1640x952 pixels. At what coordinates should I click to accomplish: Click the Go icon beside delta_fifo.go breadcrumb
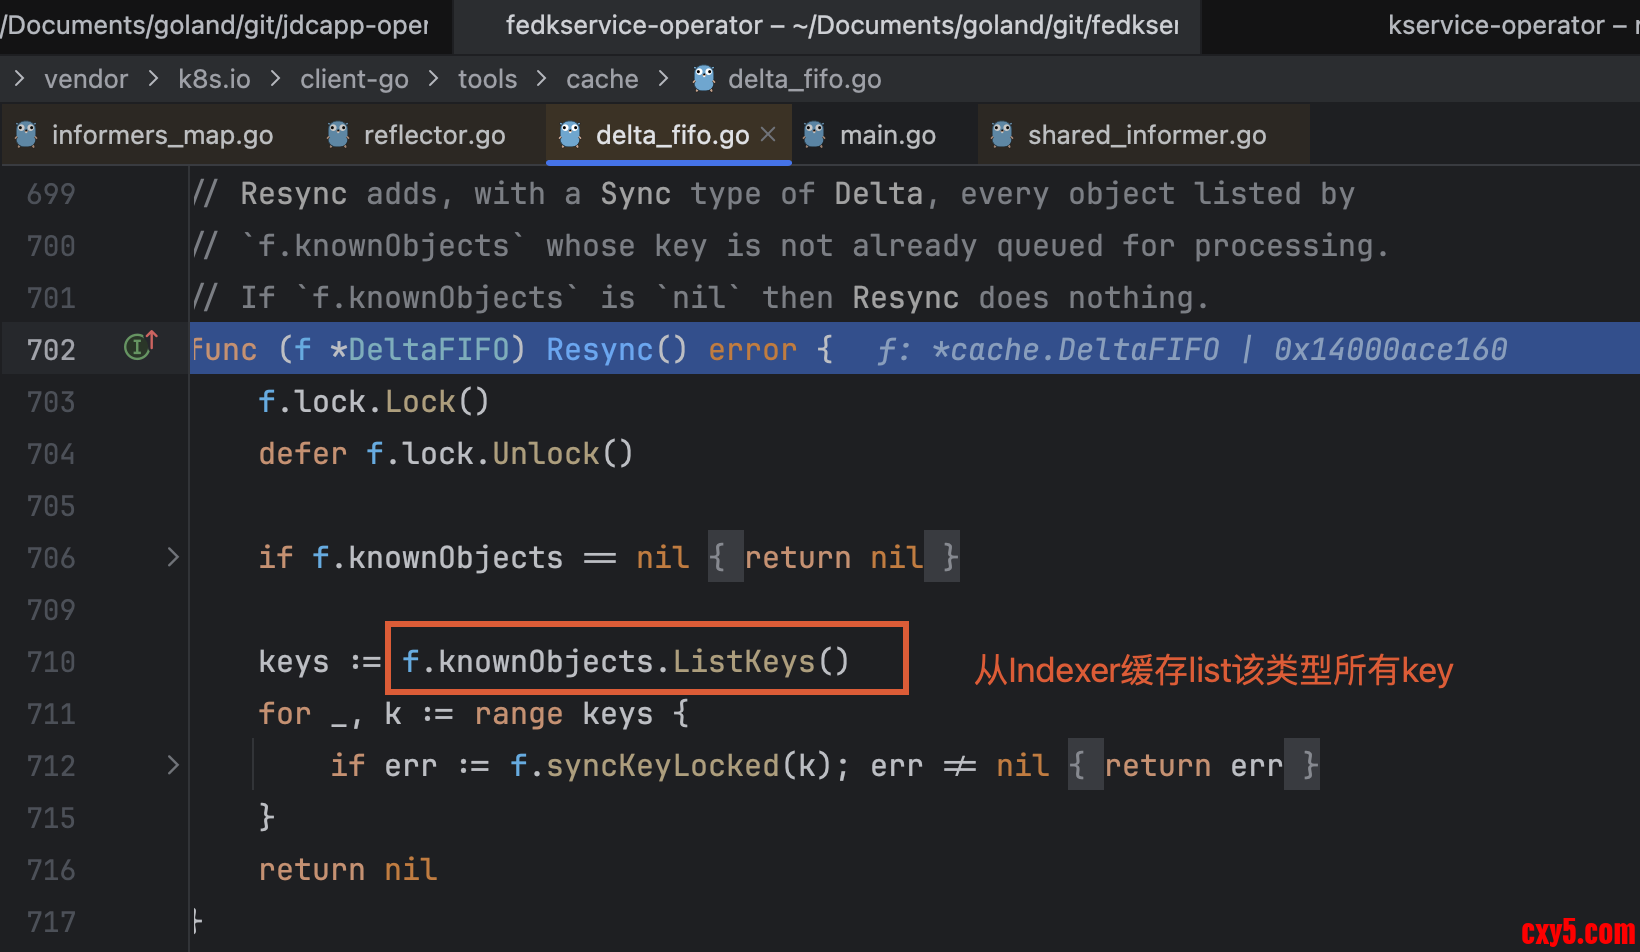tap(704, 78)
